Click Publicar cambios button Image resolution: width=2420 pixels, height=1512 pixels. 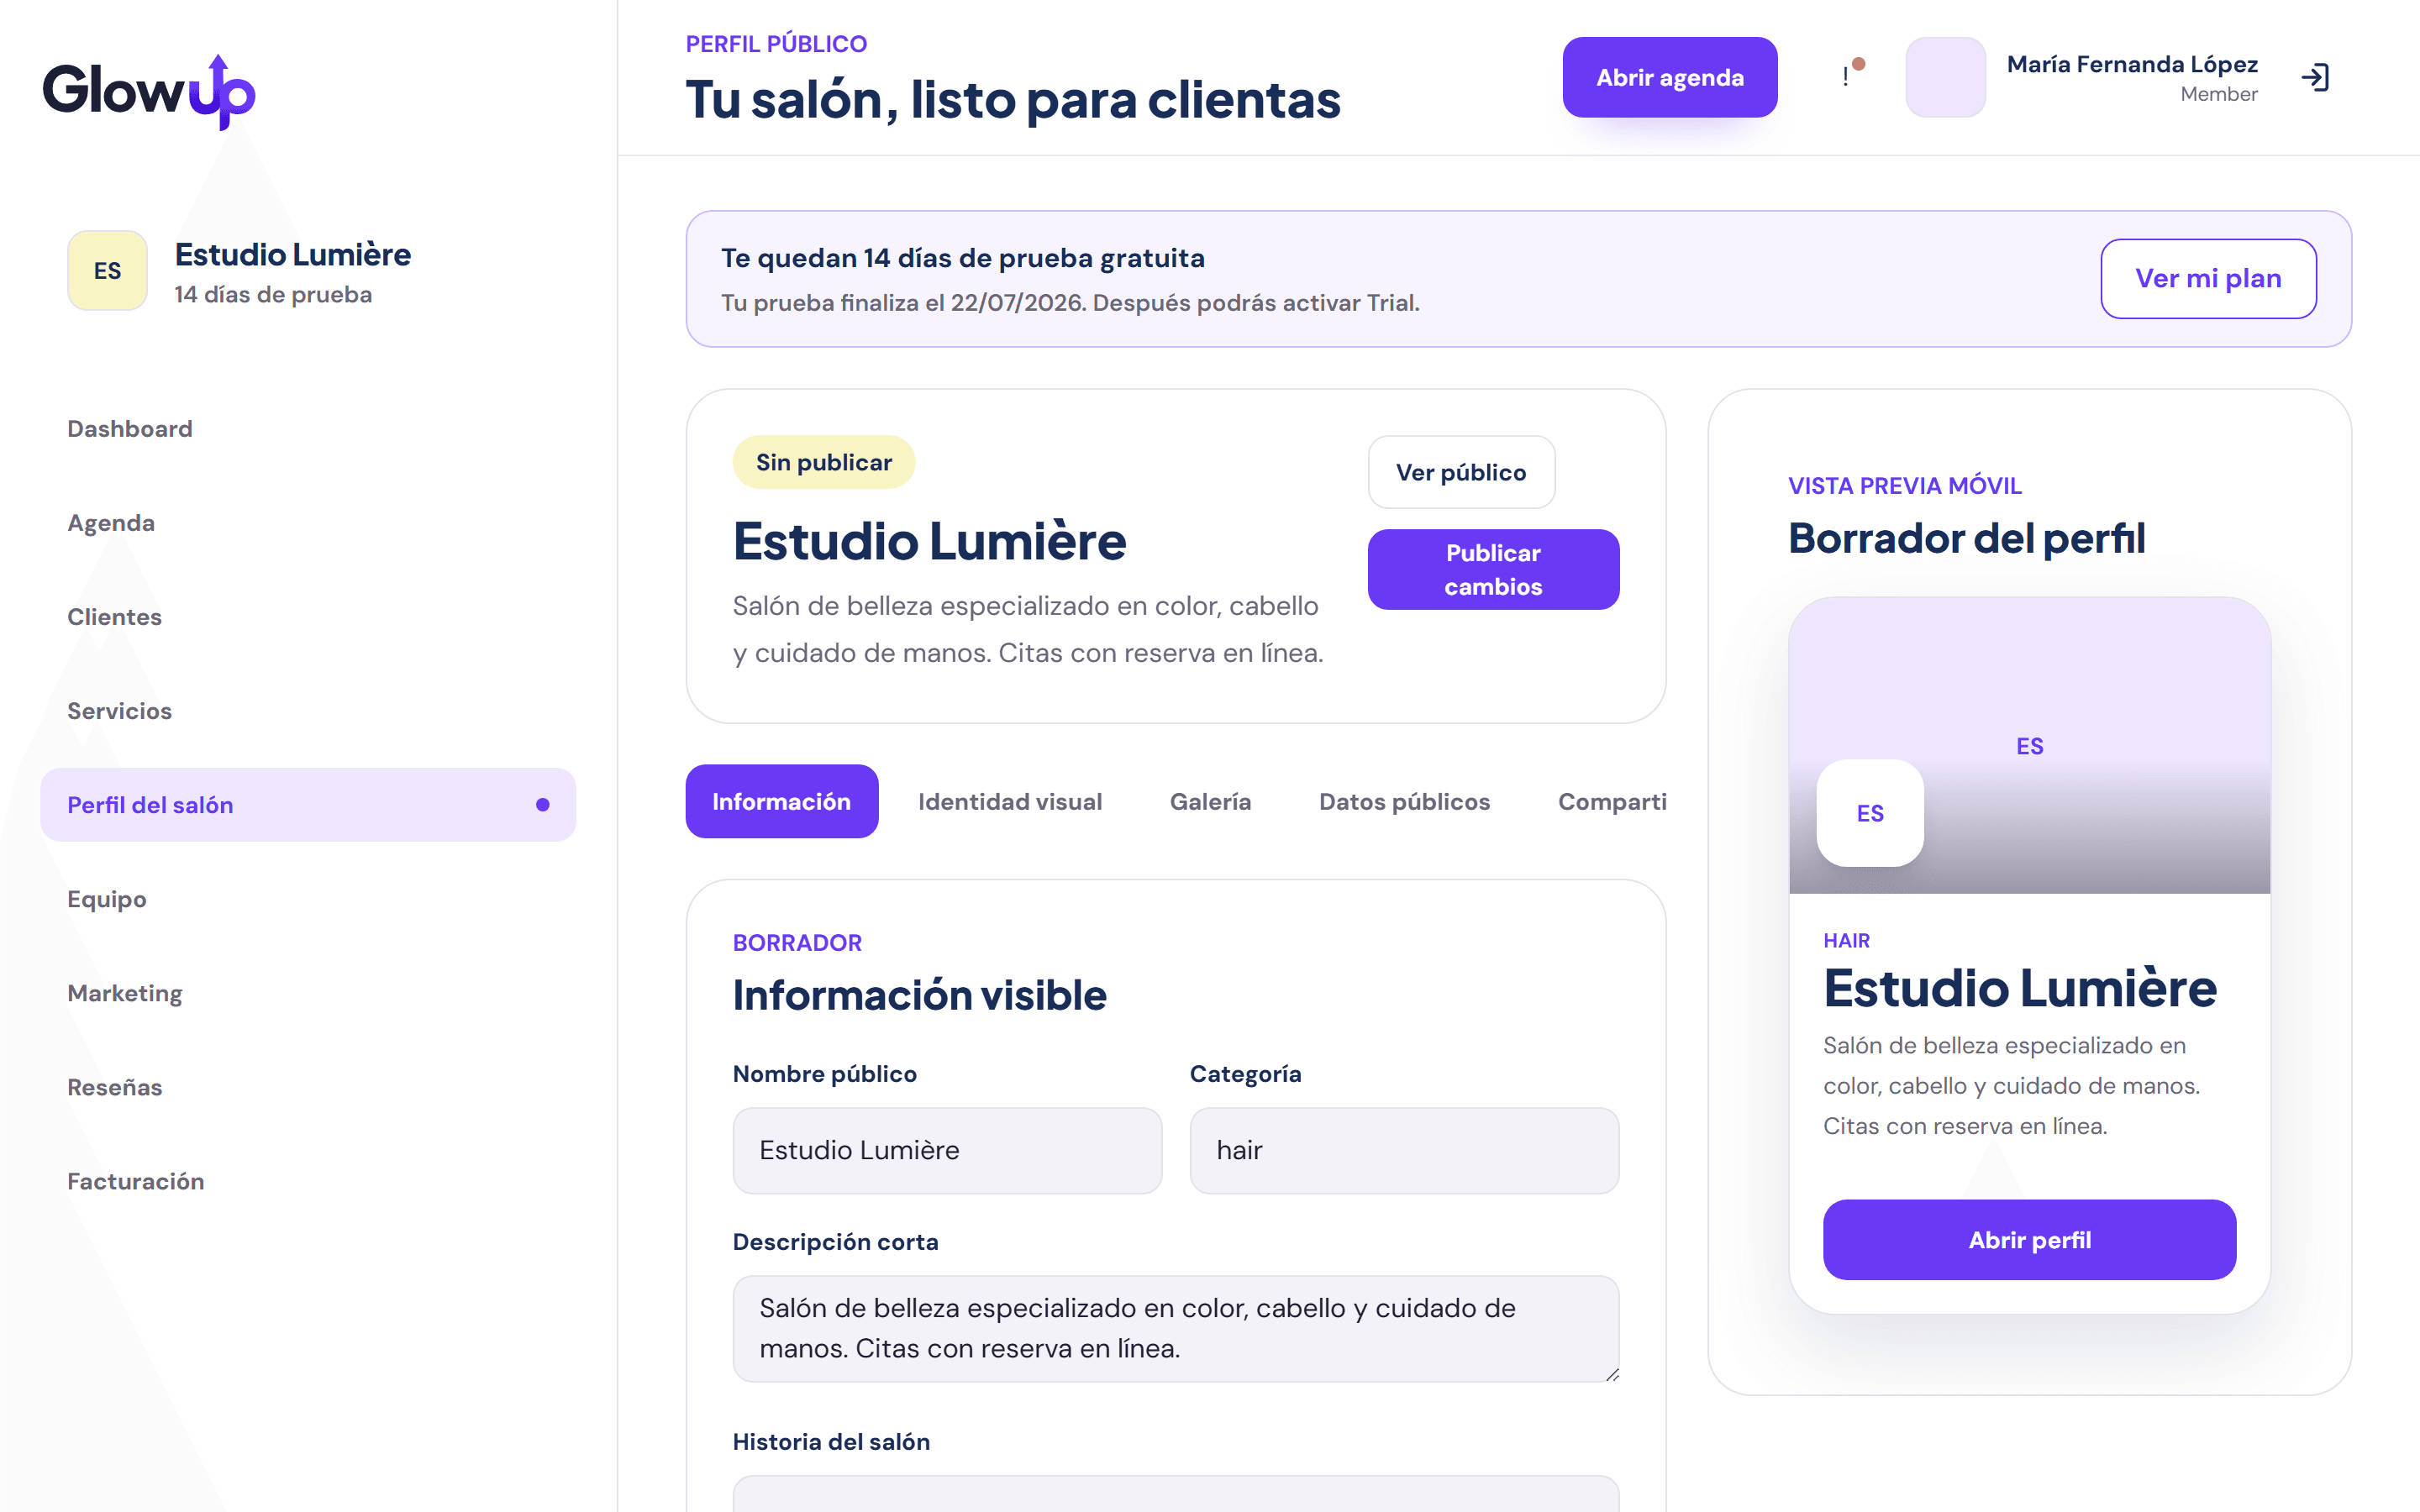click(x=1493, y=569)
